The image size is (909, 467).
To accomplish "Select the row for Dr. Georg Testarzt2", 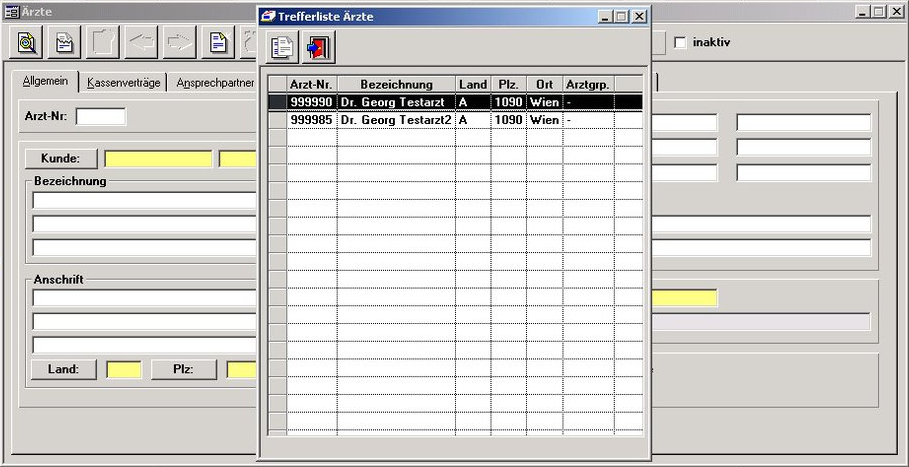I will pyautogui.click(x=396, y=120).
